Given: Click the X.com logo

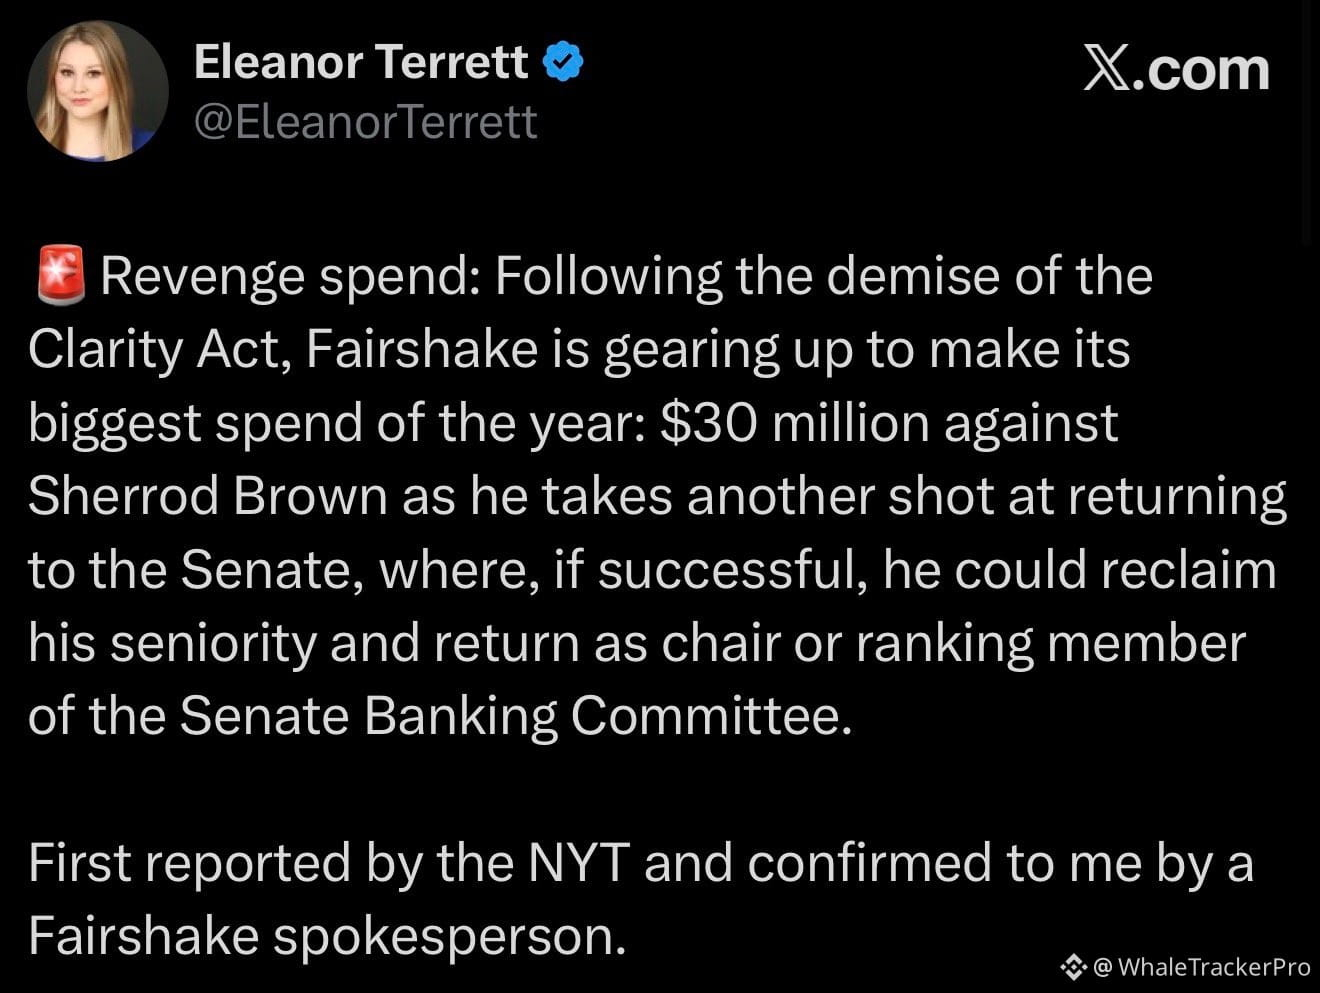Looking at the screenshot, I should click(x=1176, y=69).
